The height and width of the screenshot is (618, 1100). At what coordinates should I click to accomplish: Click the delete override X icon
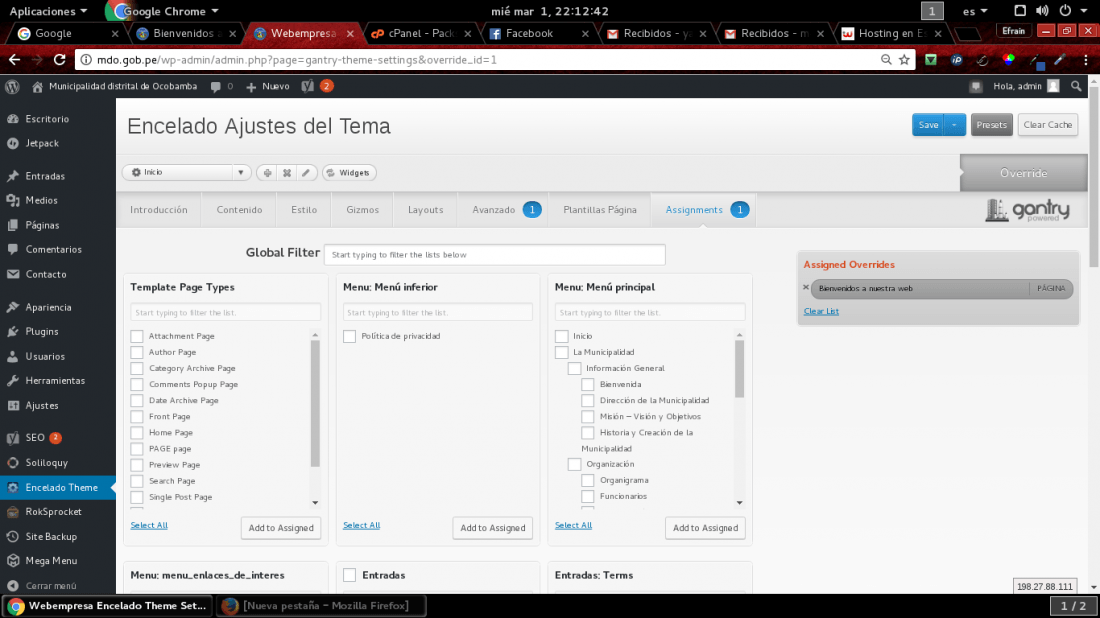pos(287,173)
